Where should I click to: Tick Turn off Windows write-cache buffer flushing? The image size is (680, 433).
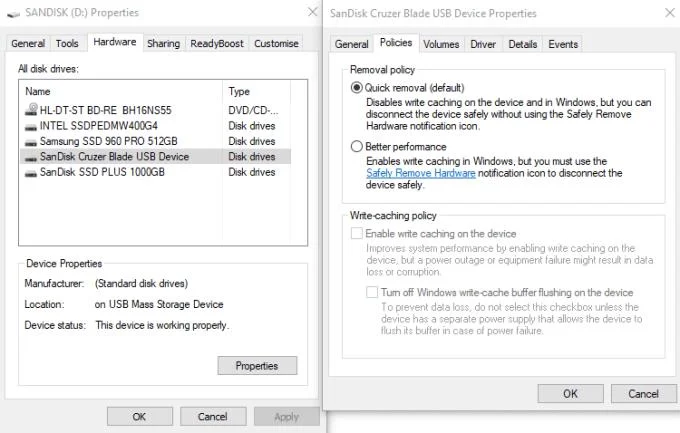coord(372,292)
